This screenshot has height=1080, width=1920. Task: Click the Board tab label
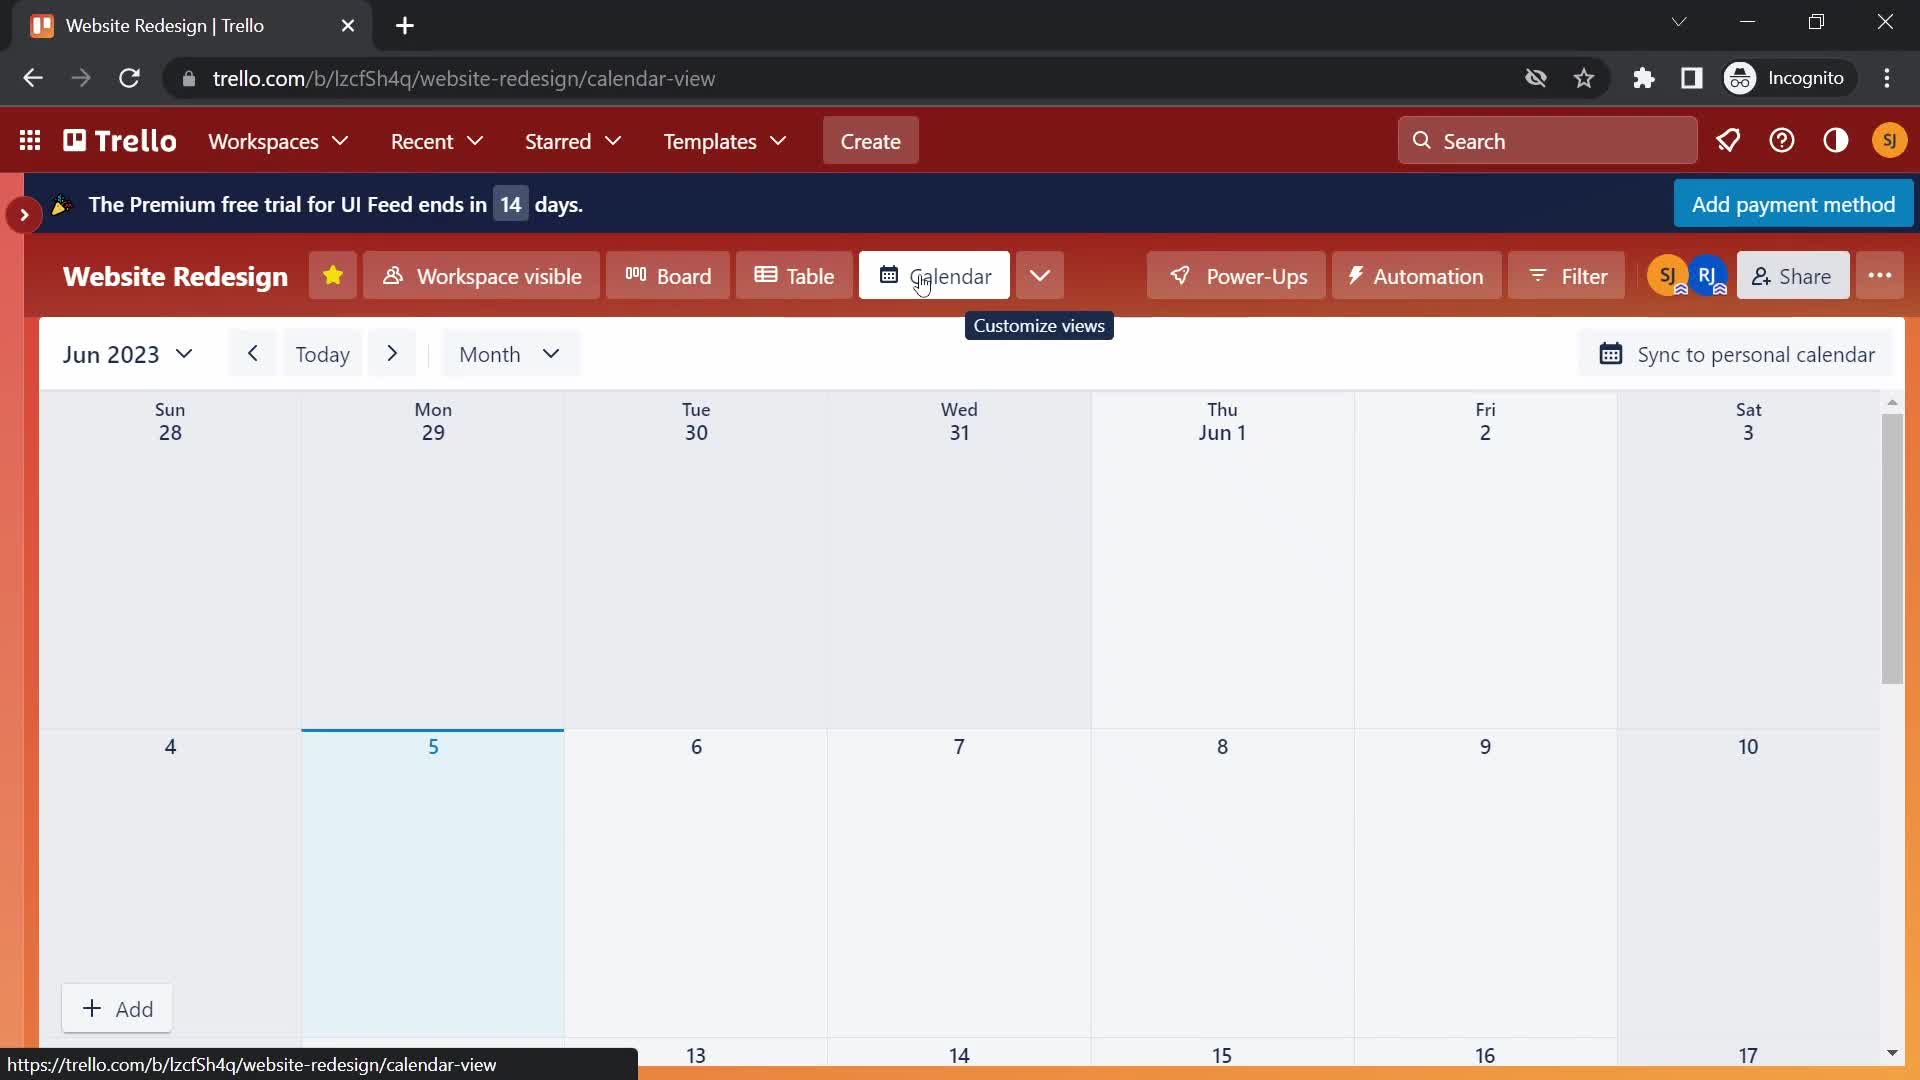(x=686, y=276)
